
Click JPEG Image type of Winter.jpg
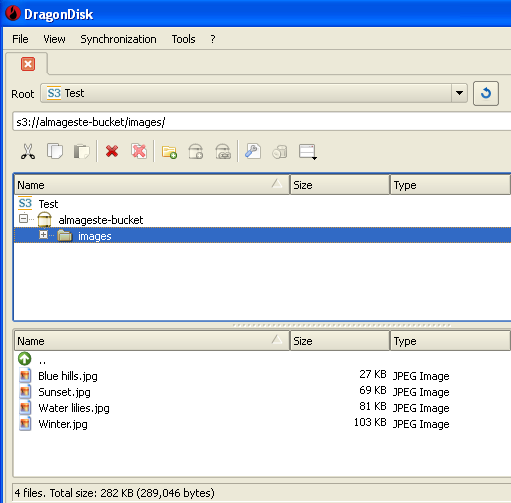coord(421,424)
